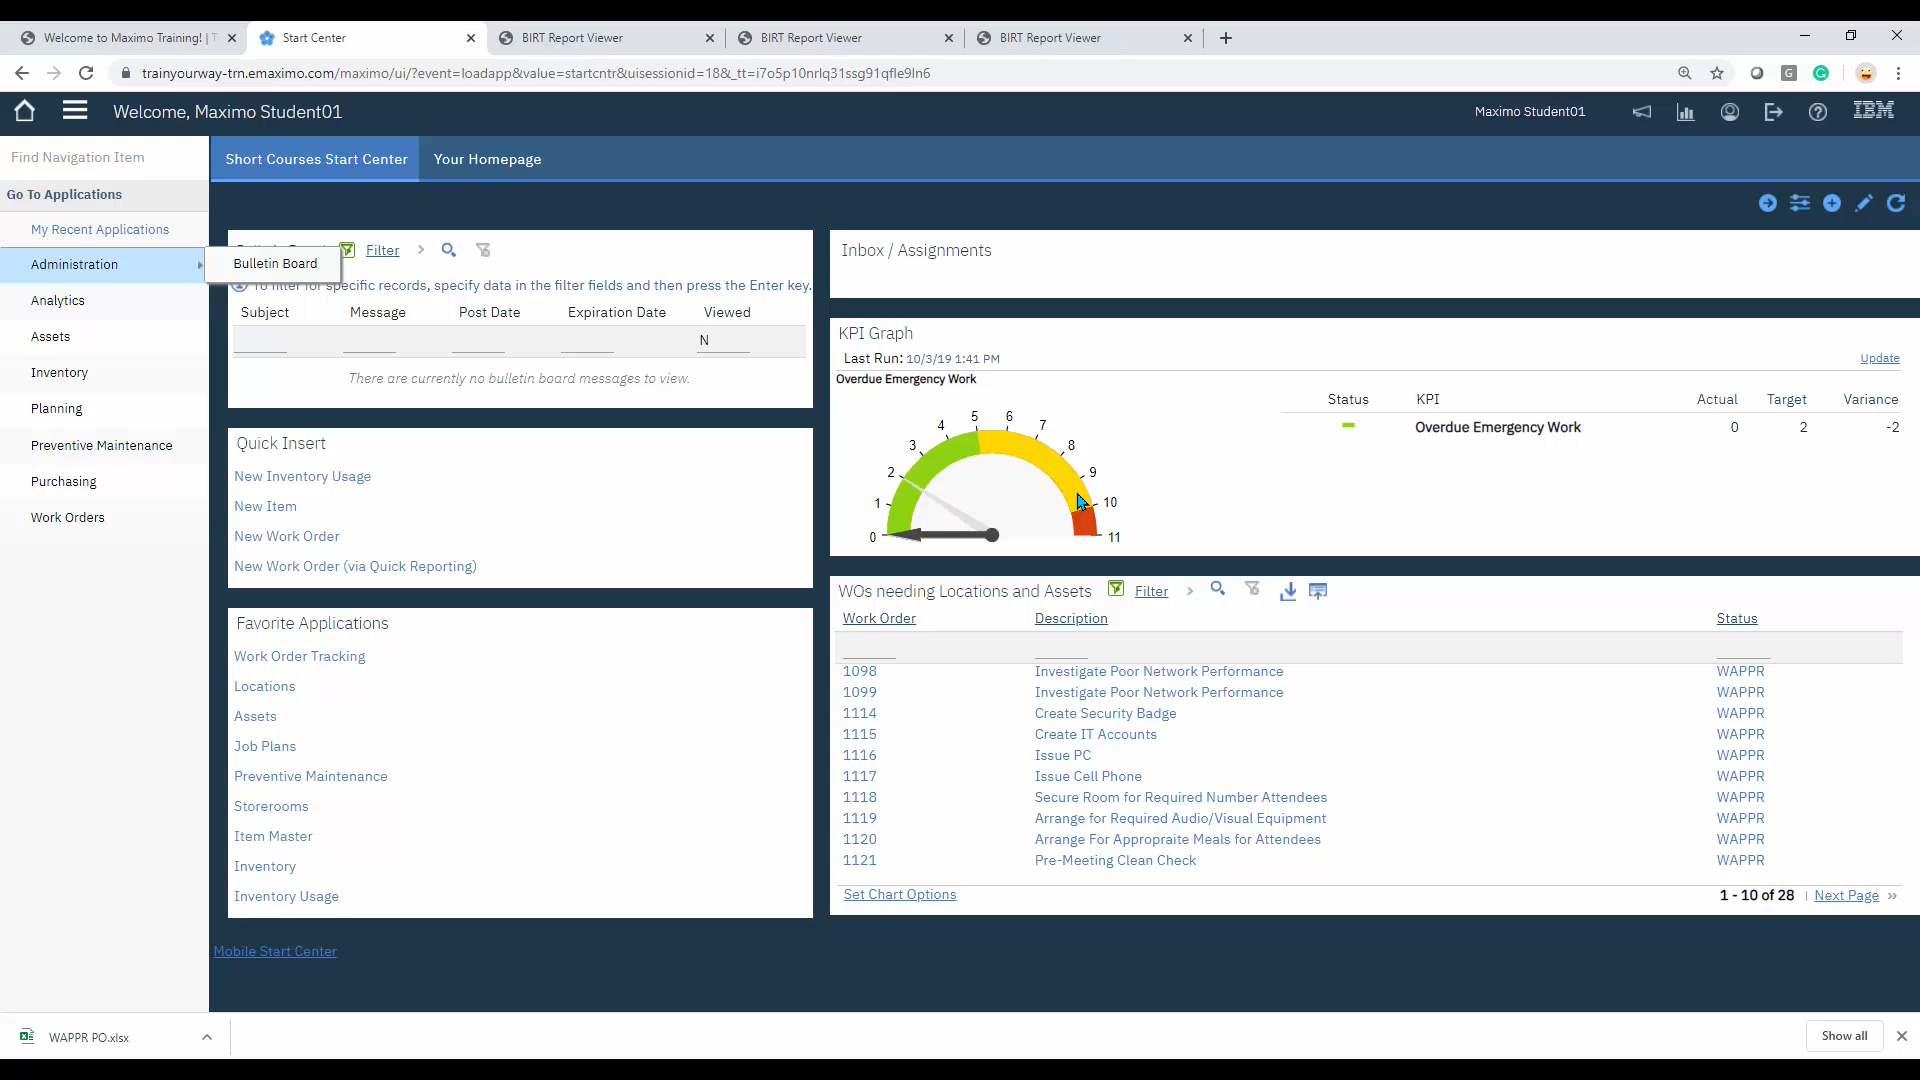Bookmark this page with the star icon
1920x1080 pixels.
(1718, 73)
